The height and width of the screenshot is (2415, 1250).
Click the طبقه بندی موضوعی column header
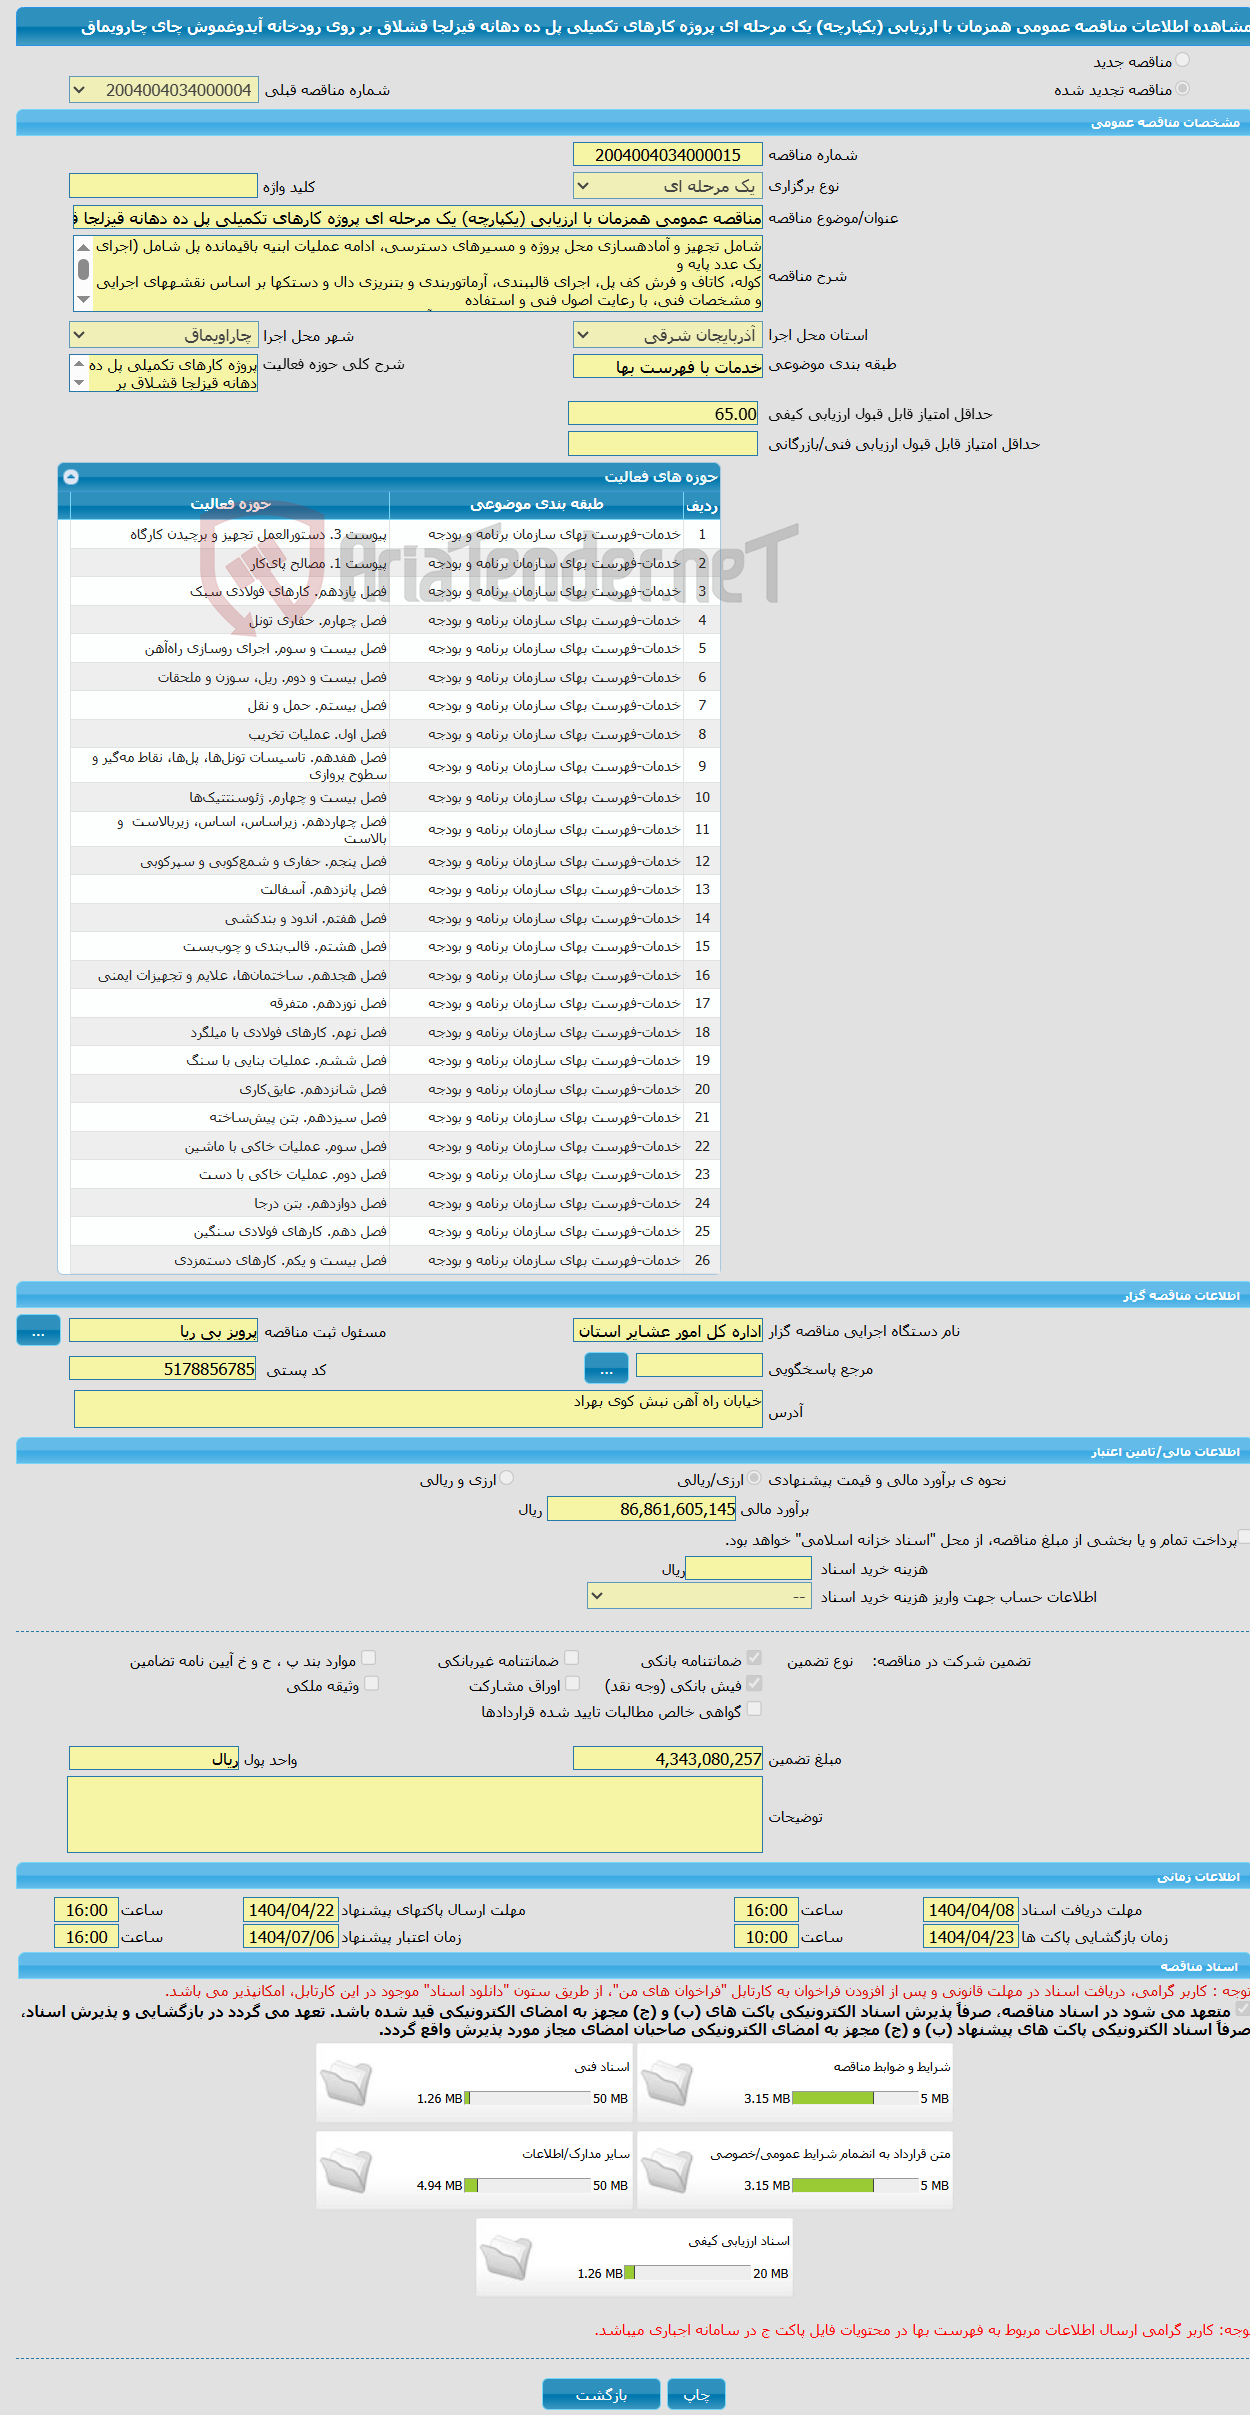point(536,504)
